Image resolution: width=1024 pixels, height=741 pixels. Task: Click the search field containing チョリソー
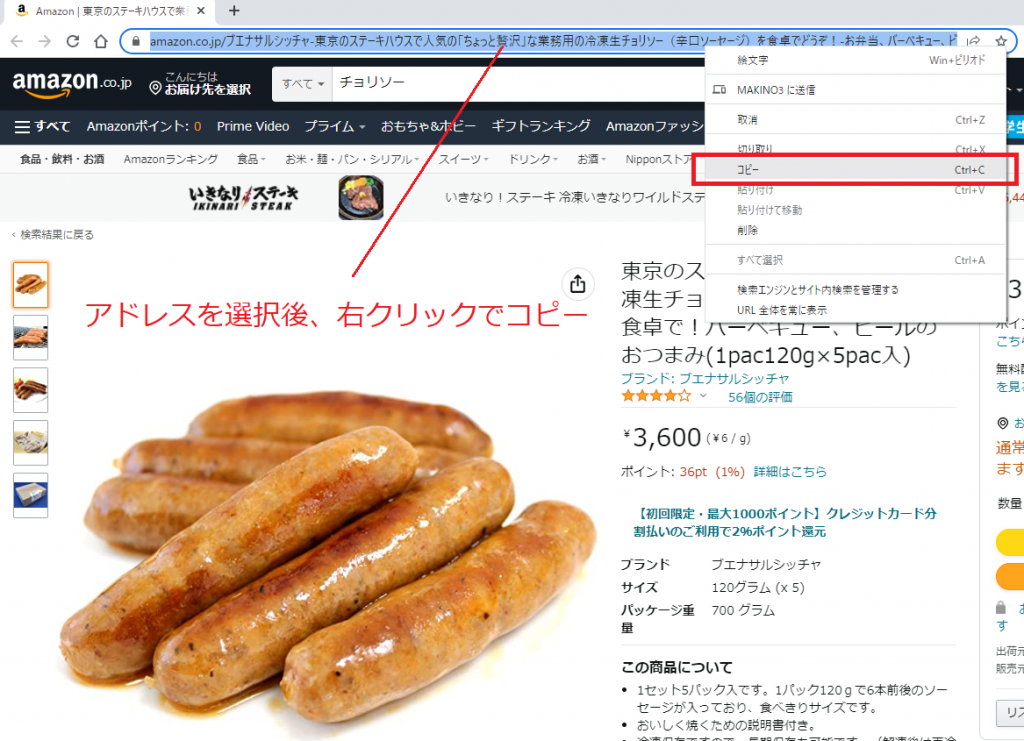[516, 84]
